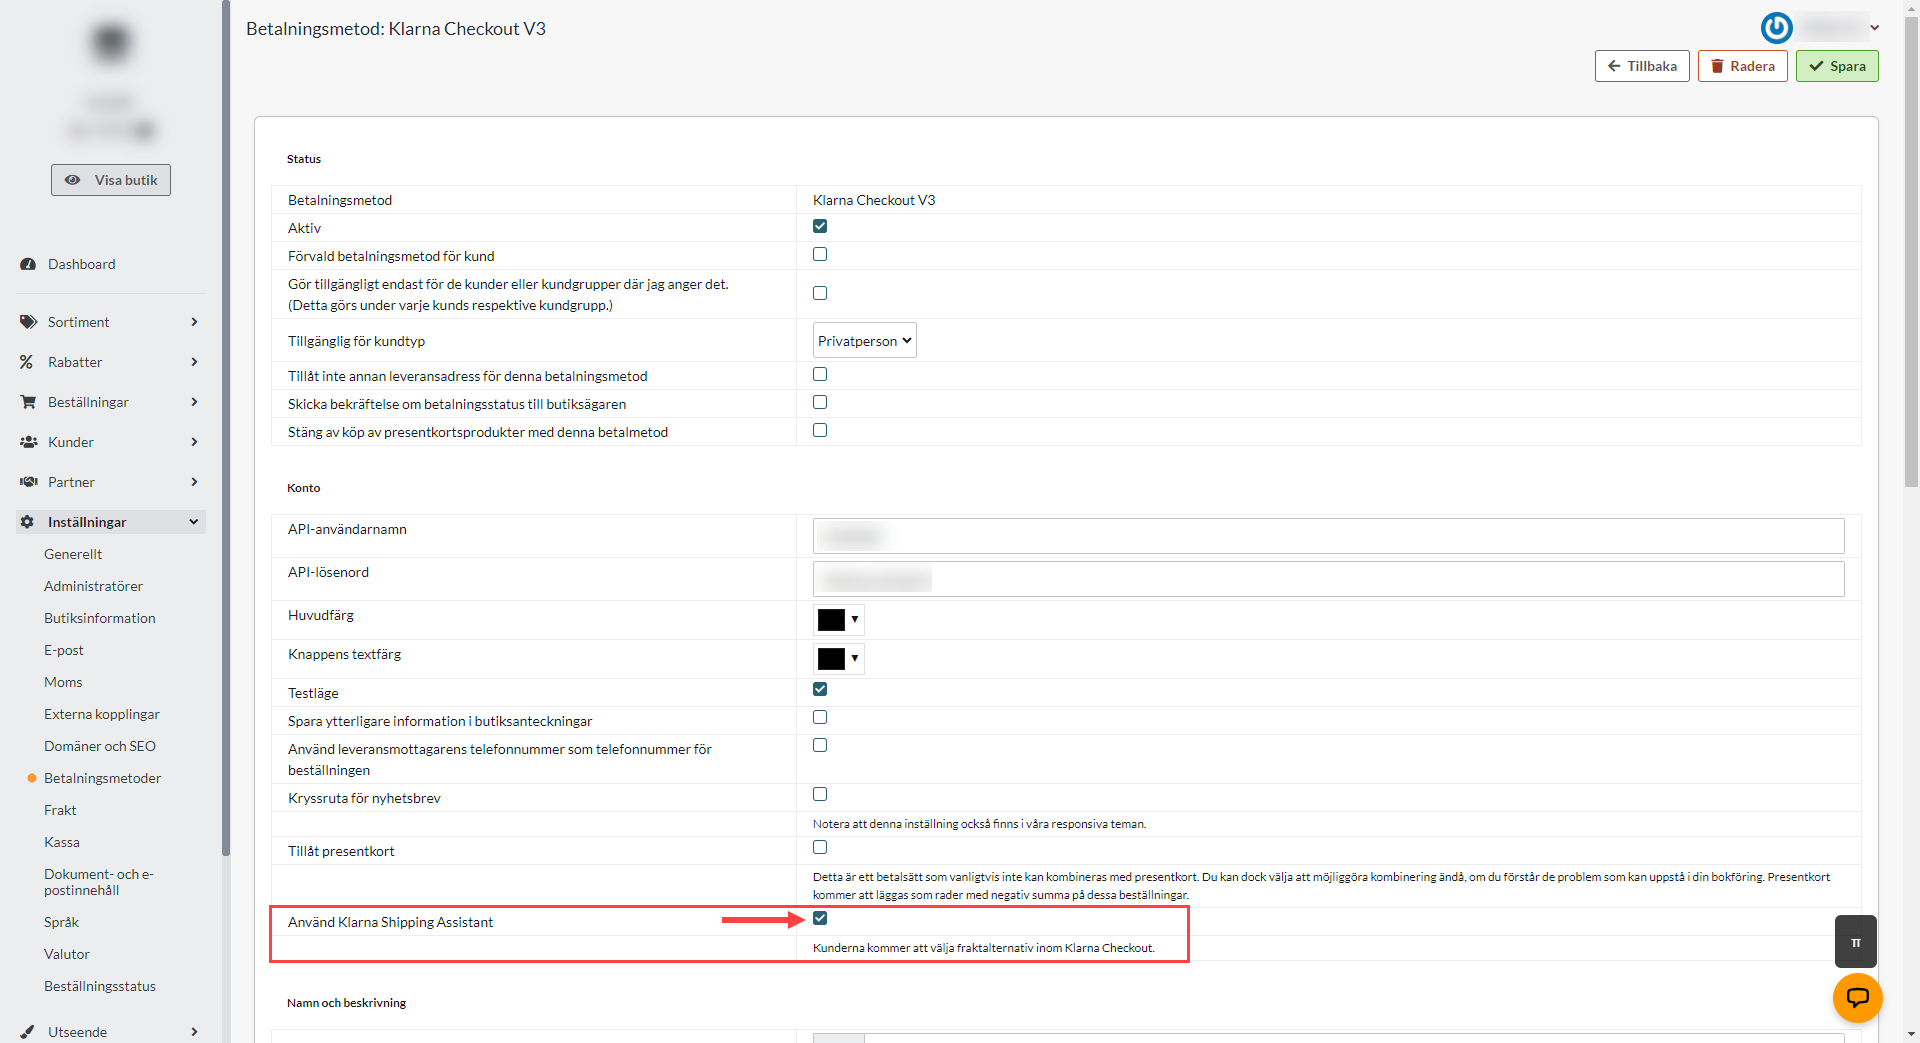
Task: Collapse the Inställningar menu chevron
Action: point(194,522)
